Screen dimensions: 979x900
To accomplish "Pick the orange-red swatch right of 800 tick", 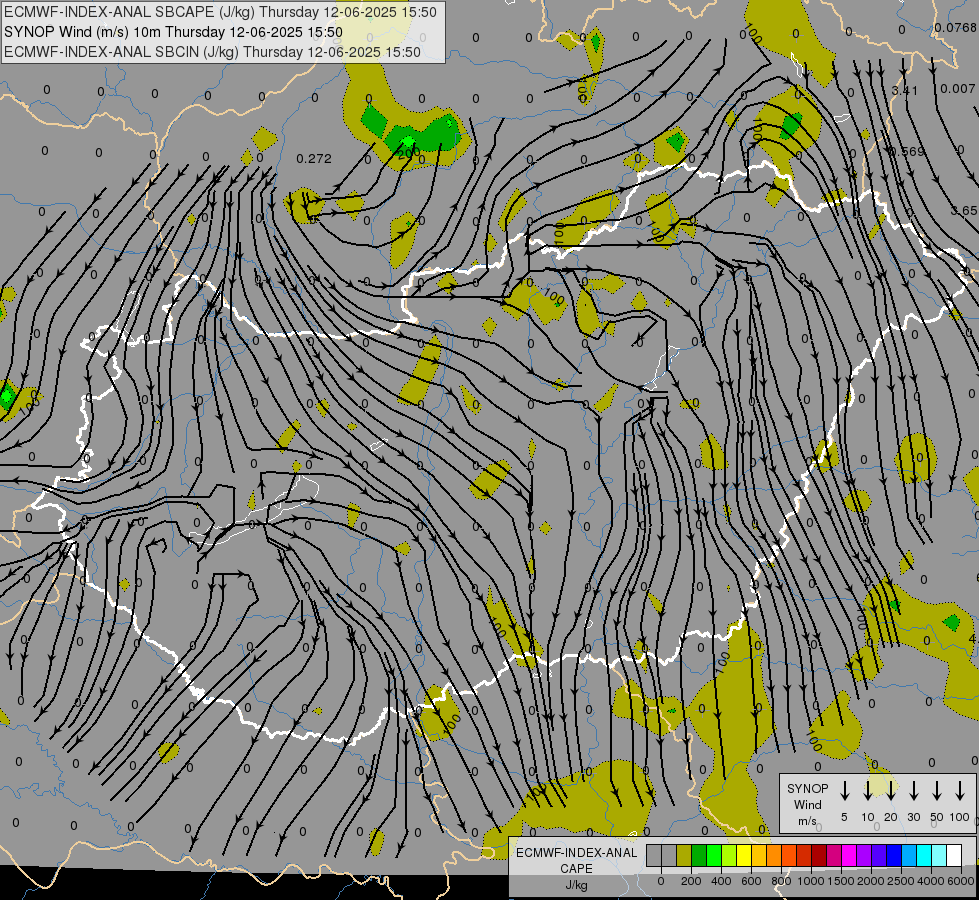I will [x=789, y=855].
